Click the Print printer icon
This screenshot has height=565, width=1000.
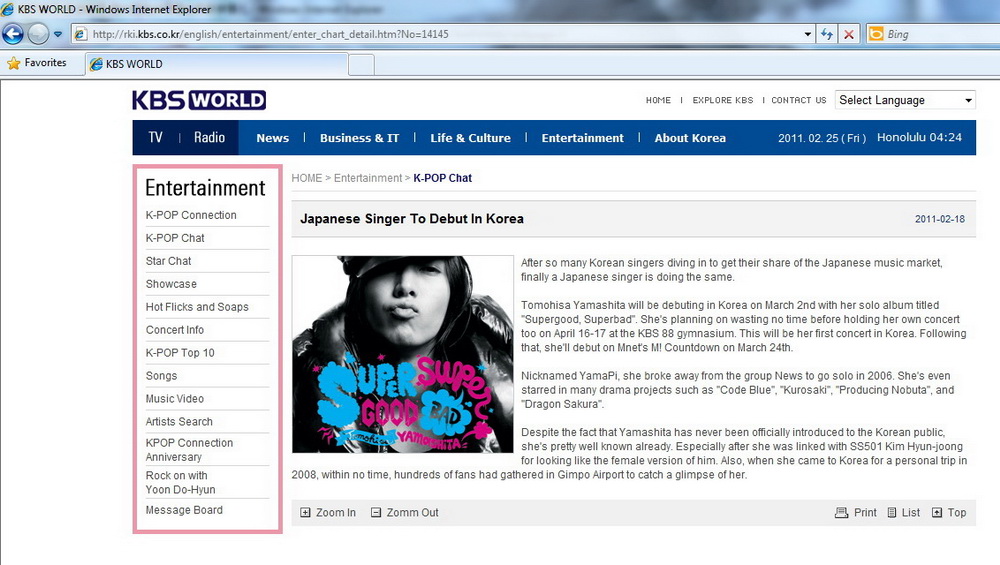tap(841, 513)
